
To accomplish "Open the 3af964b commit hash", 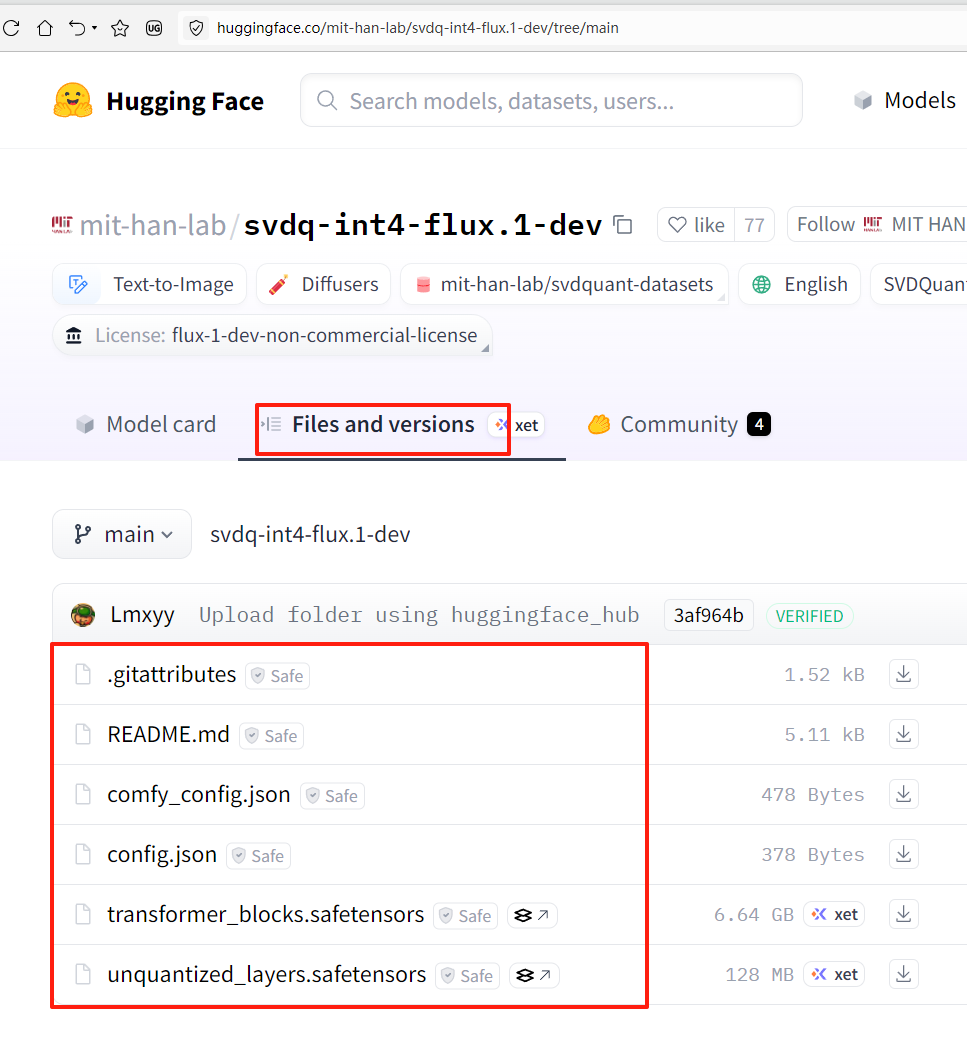I will (709, 616).
